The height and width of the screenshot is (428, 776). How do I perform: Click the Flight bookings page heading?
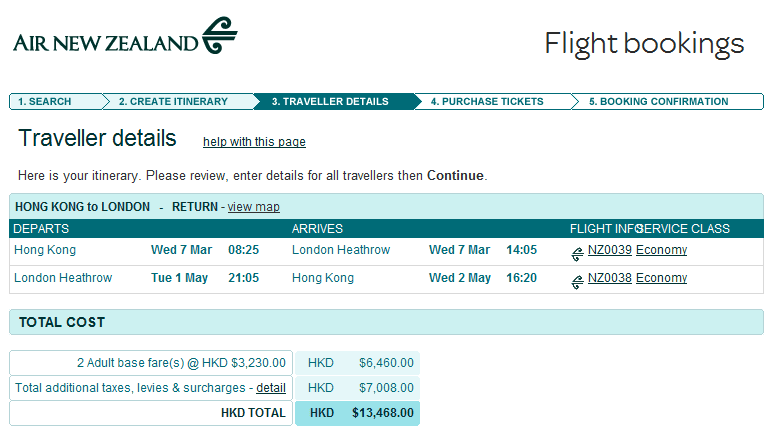tap(644, 44)
